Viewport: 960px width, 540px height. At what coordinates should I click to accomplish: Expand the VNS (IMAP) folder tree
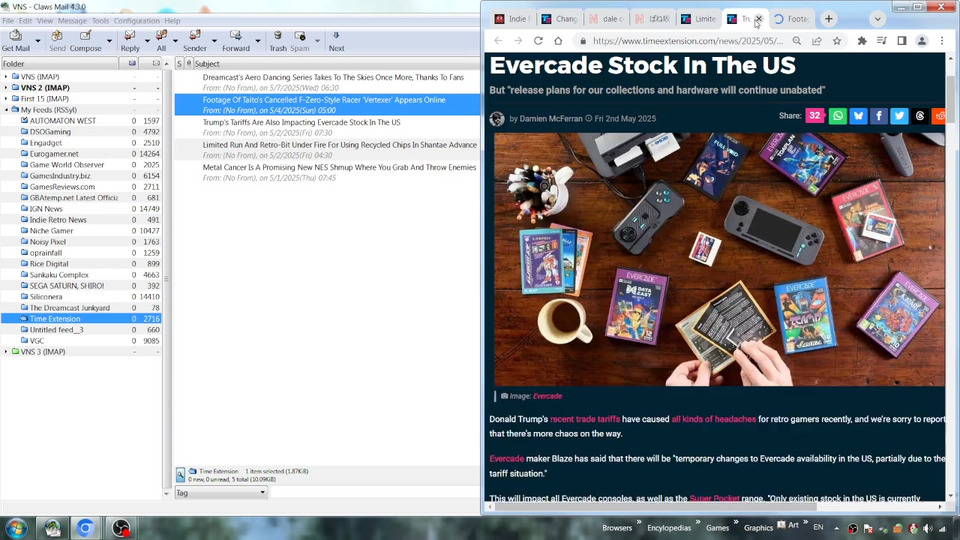tap(6, 77)
